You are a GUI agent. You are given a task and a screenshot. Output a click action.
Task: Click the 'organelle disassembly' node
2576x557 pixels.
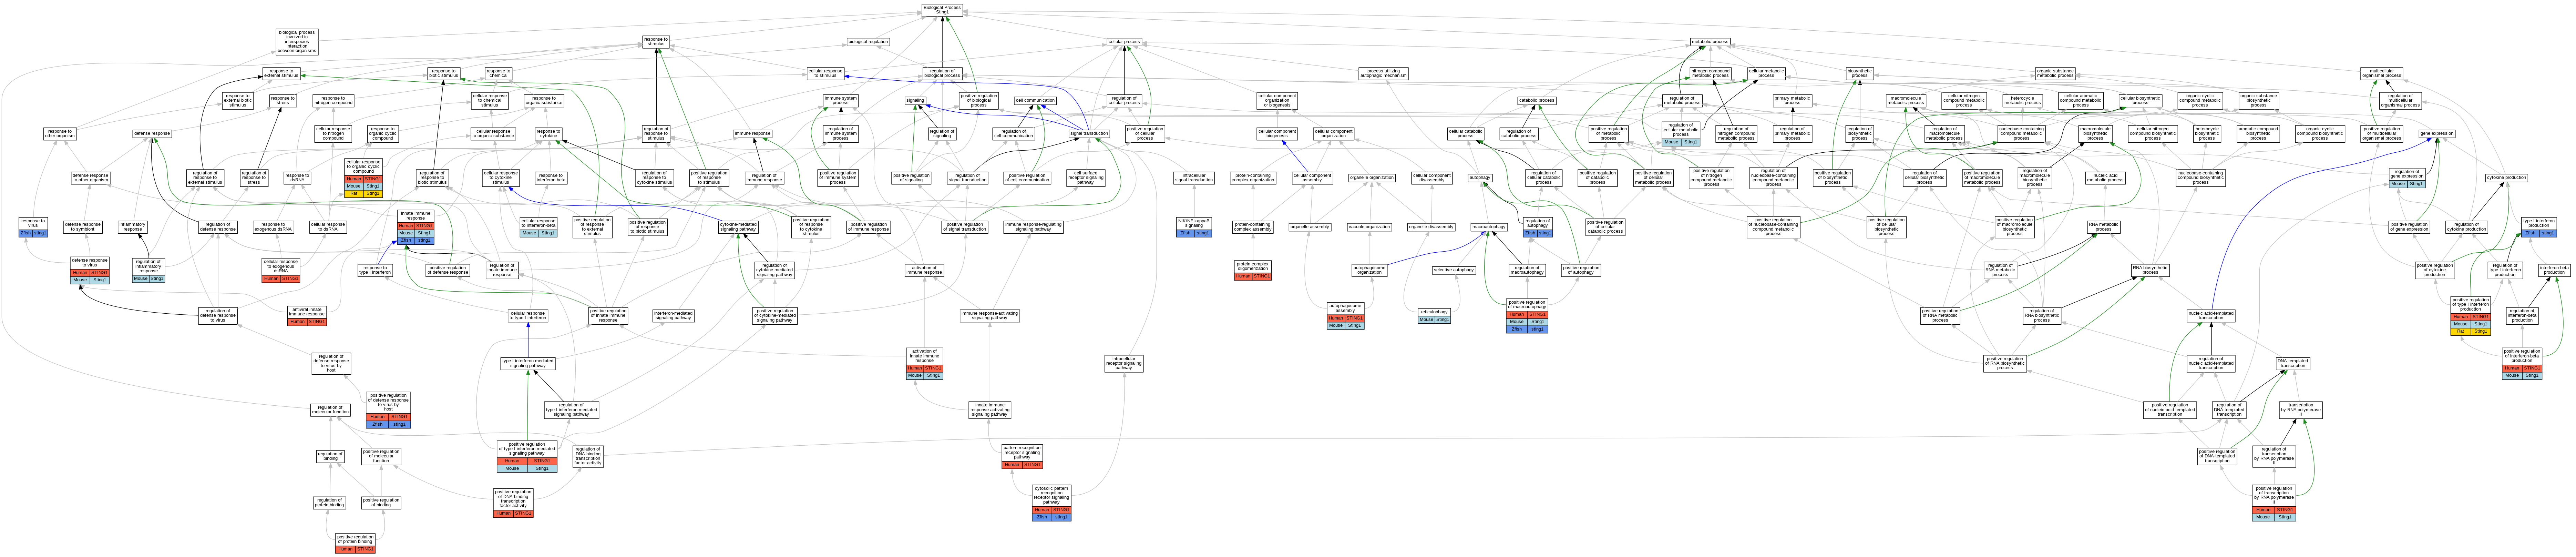coord(1431,227)
